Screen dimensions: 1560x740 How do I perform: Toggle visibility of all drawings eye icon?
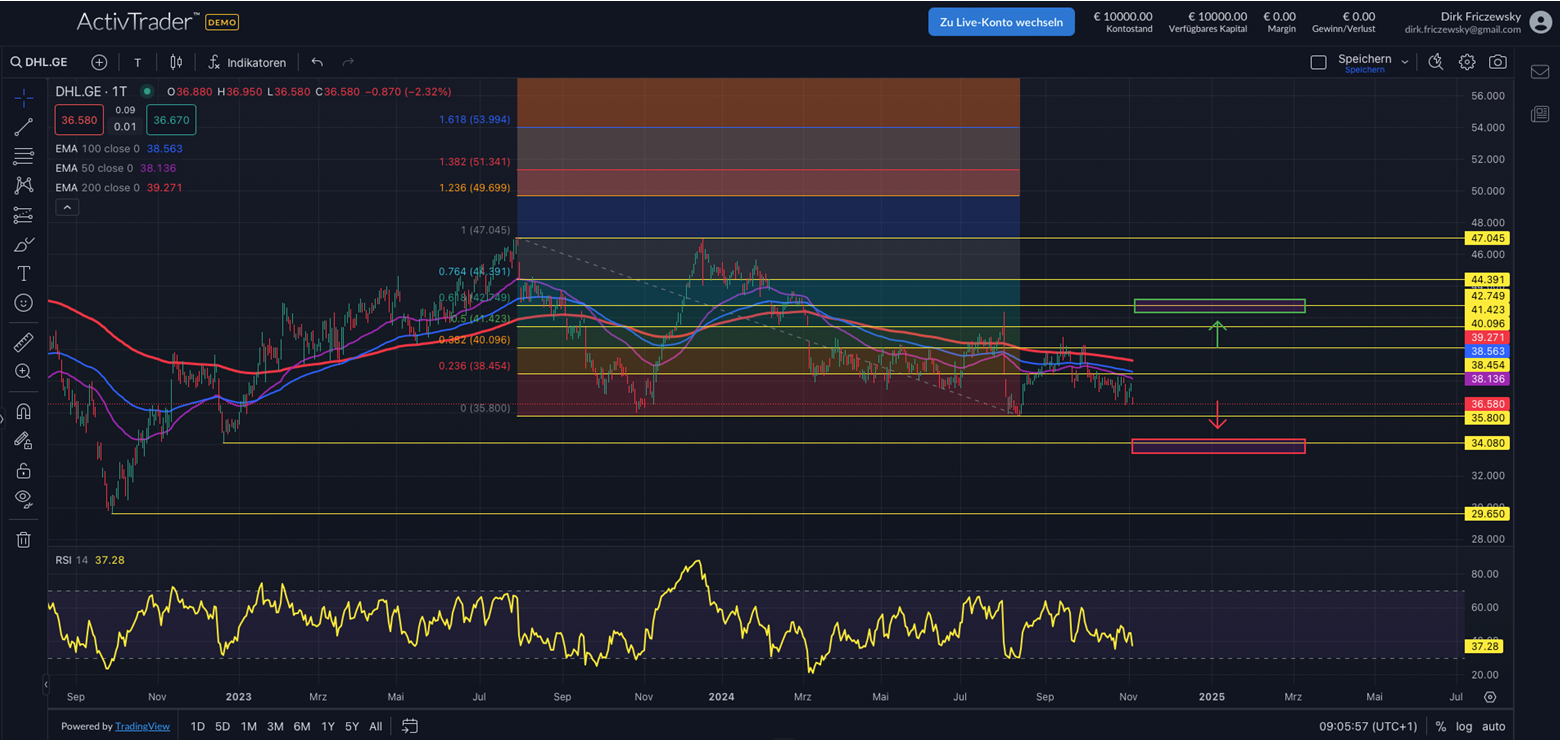[x=24, y=498]
